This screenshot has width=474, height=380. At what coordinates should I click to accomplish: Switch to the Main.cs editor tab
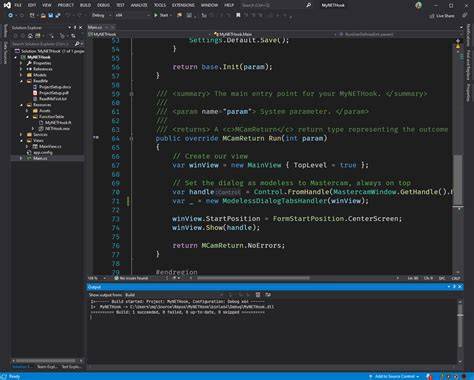95,27
